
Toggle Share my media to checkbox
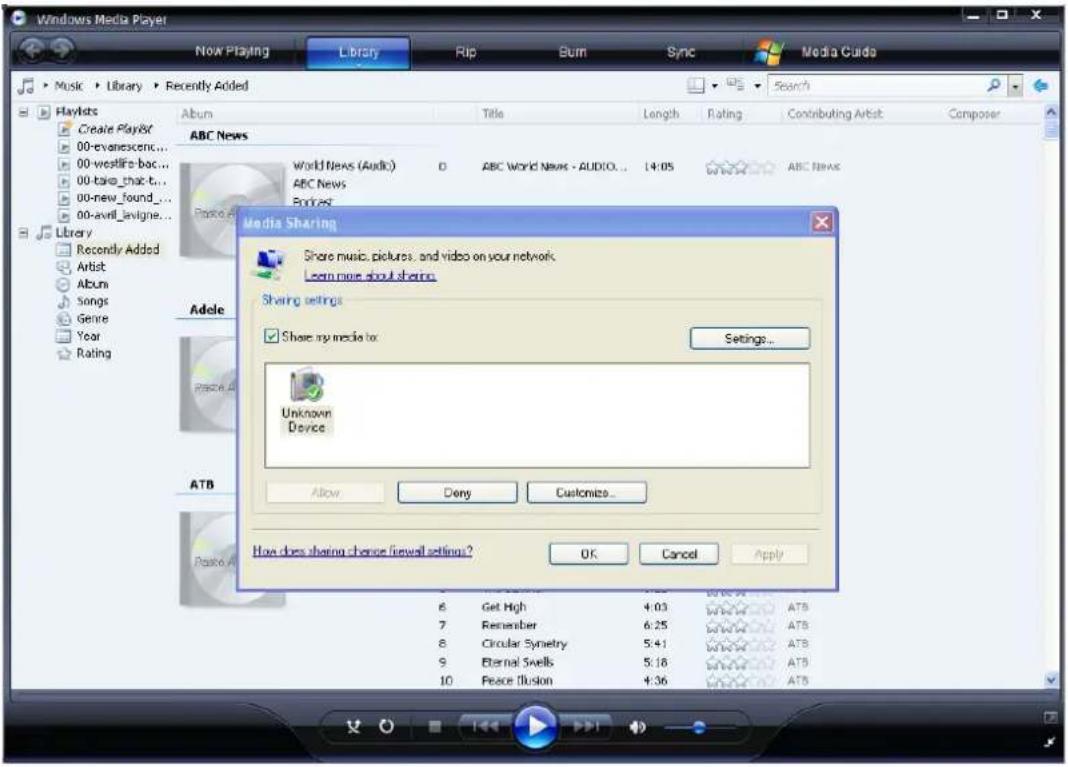(x=271, y=336)
